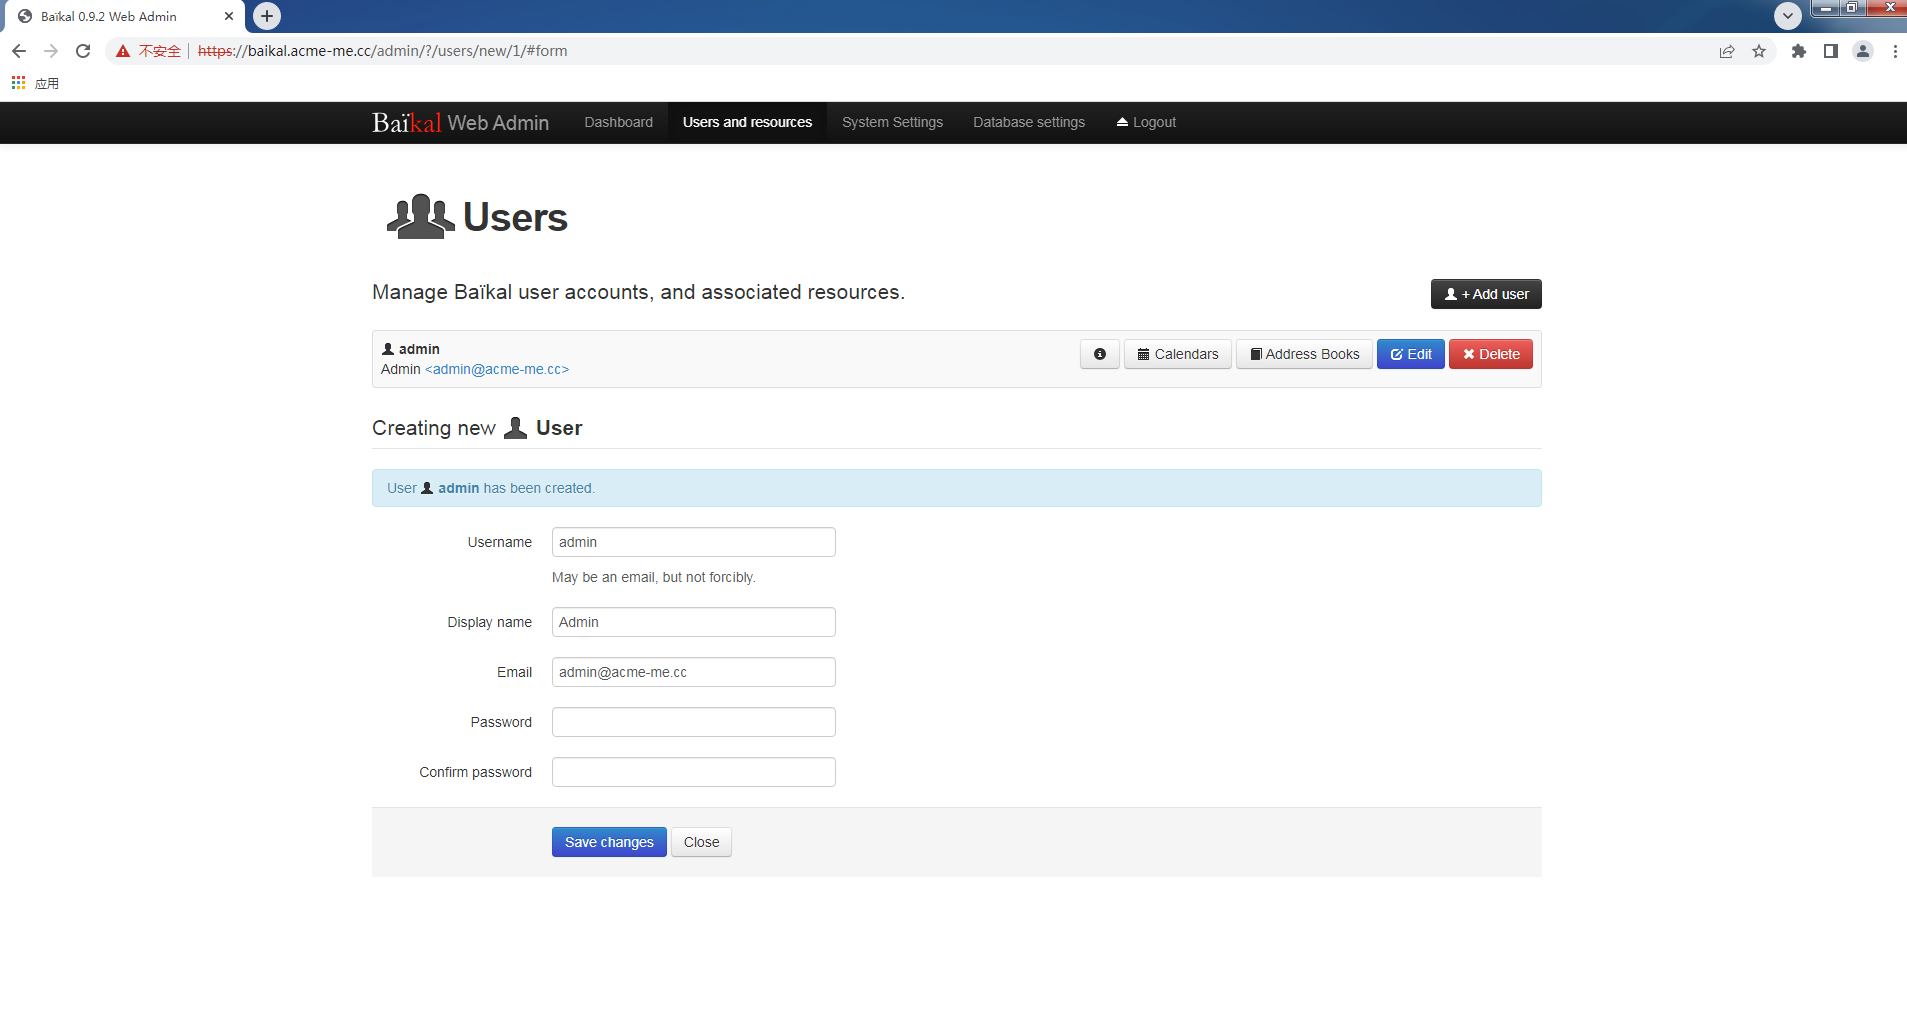
Task: Focus the Username input field
Action: coord(693,542)
